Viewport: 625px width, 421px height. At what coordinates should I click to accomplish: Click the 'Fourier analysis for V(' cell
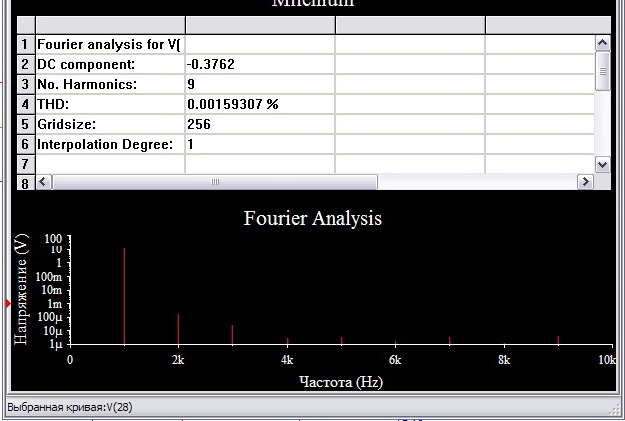[110, 44]
